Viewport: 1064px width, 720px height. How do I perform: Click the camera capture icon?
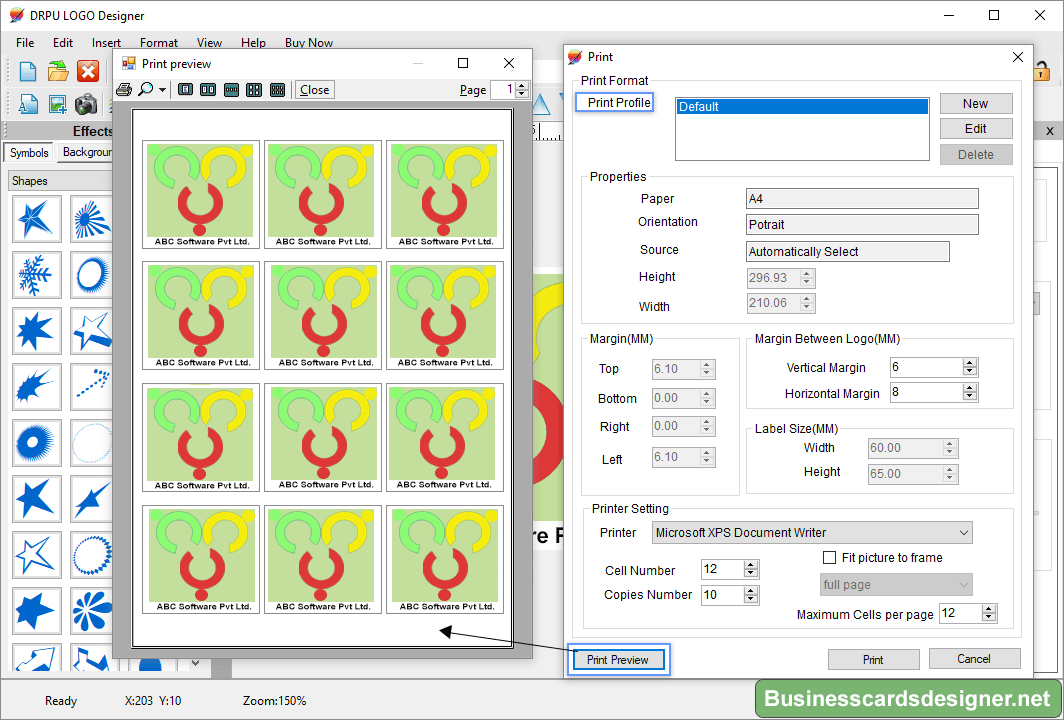pyautogui.click(x=86, y=104)
